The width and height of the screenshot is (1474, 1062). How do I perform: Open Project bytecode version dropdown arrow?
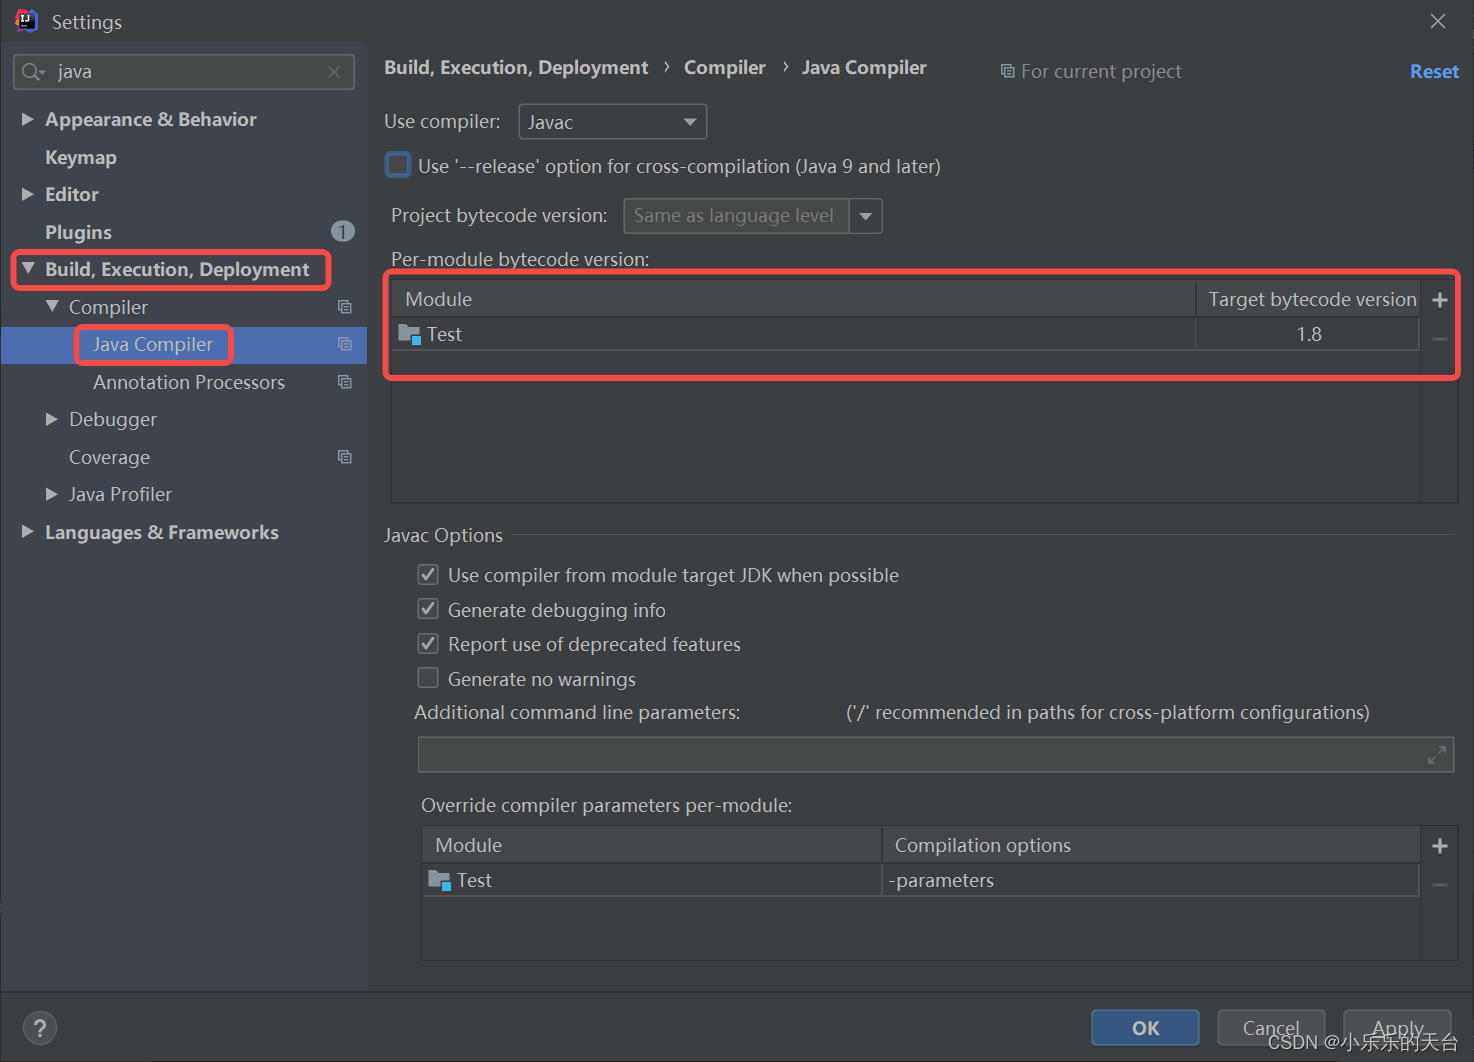[866, 216]
